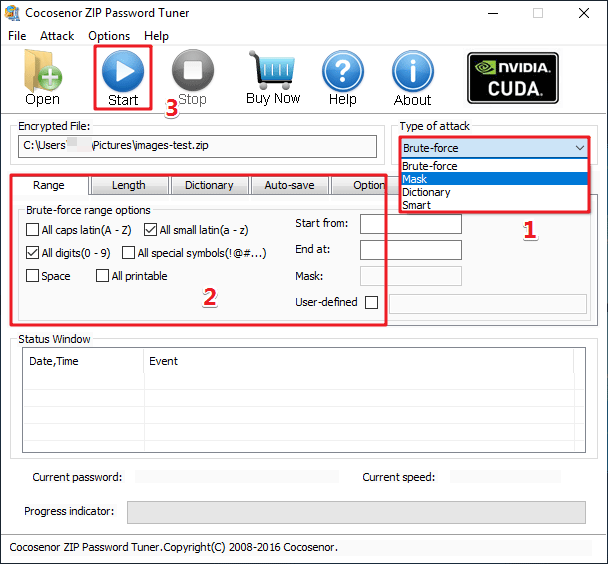Click the Event column header
The height and width of the screenshot is (564, 608).
click(359, 361)
